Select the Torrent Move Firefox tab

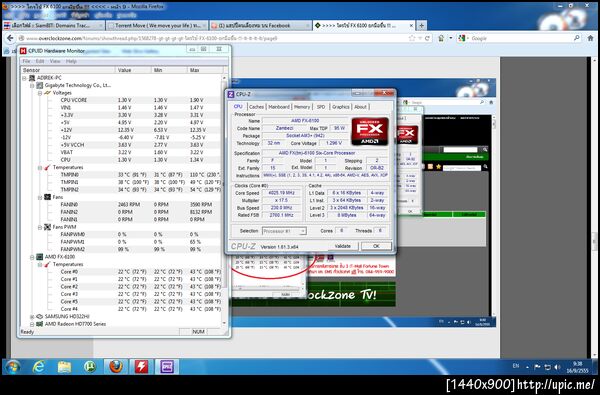(x=157, y=26)
